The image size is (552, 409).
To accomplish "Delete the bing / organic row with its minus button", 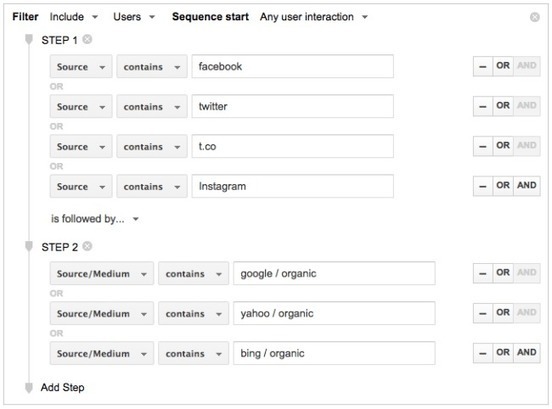I will 483,353.
